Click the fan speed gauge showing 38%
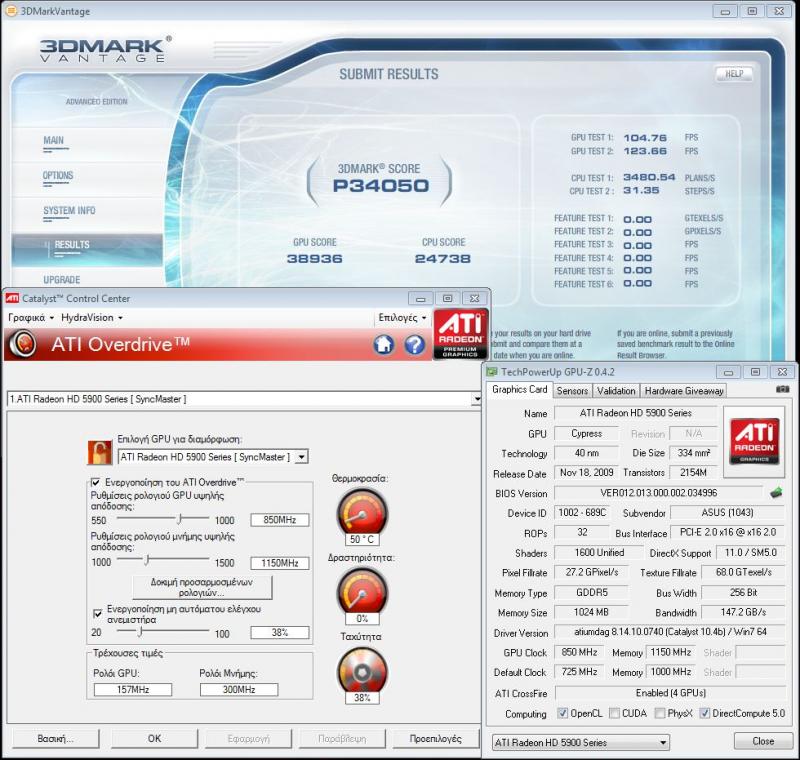 click(362, 671)
